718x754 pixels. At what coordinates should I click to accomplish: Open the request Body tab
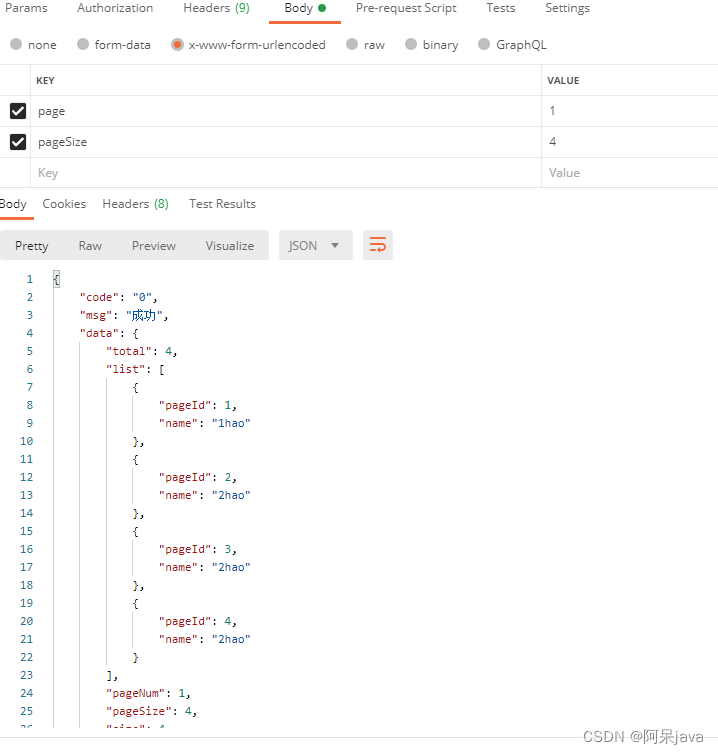click(x=305, y=8)
